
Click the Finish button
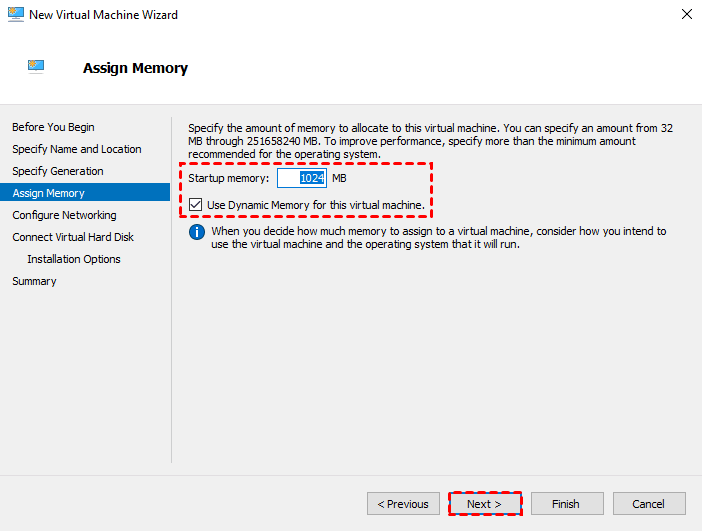point(567,504)
